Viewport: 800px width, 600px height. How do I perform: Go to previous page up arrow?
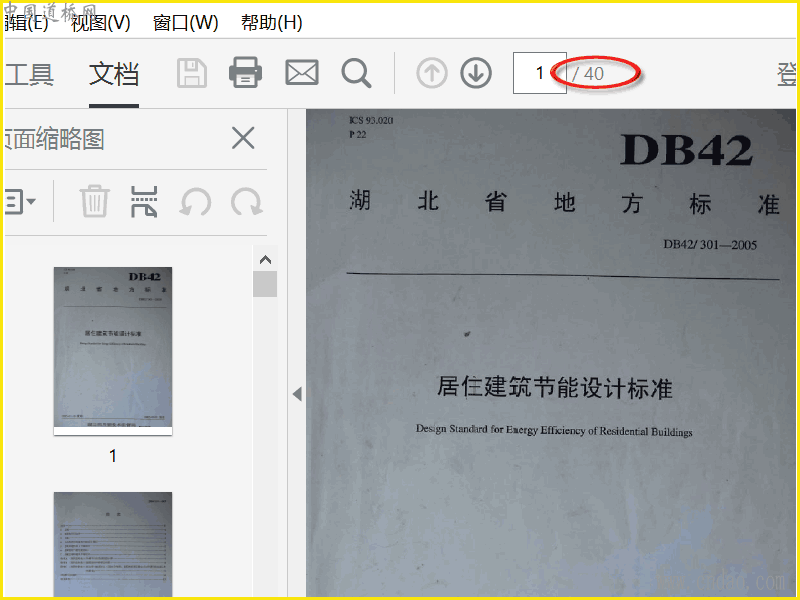pyautogui.click(x=432, y=73)
